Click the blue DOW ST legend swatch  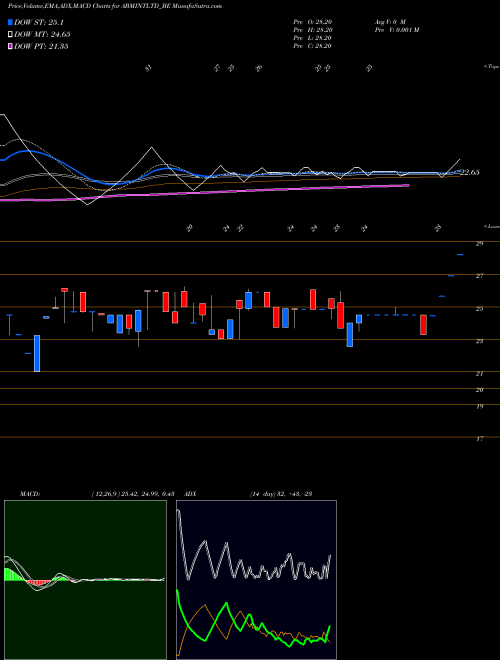pyautogui.click(x=11, y=22)
